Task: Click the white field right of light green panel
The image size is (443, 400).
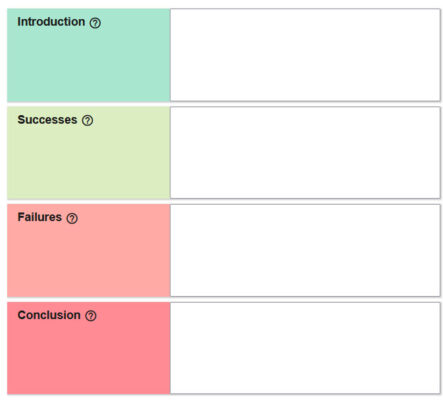Action: [x=305, y=153]
